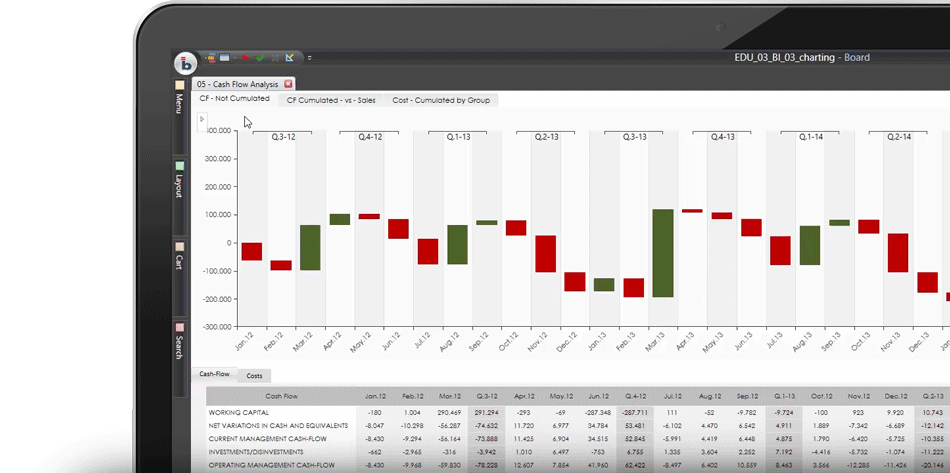The height and width of the screenshot is (473, 950).
Task: Open the Search side panel
Action: (180, 341)
